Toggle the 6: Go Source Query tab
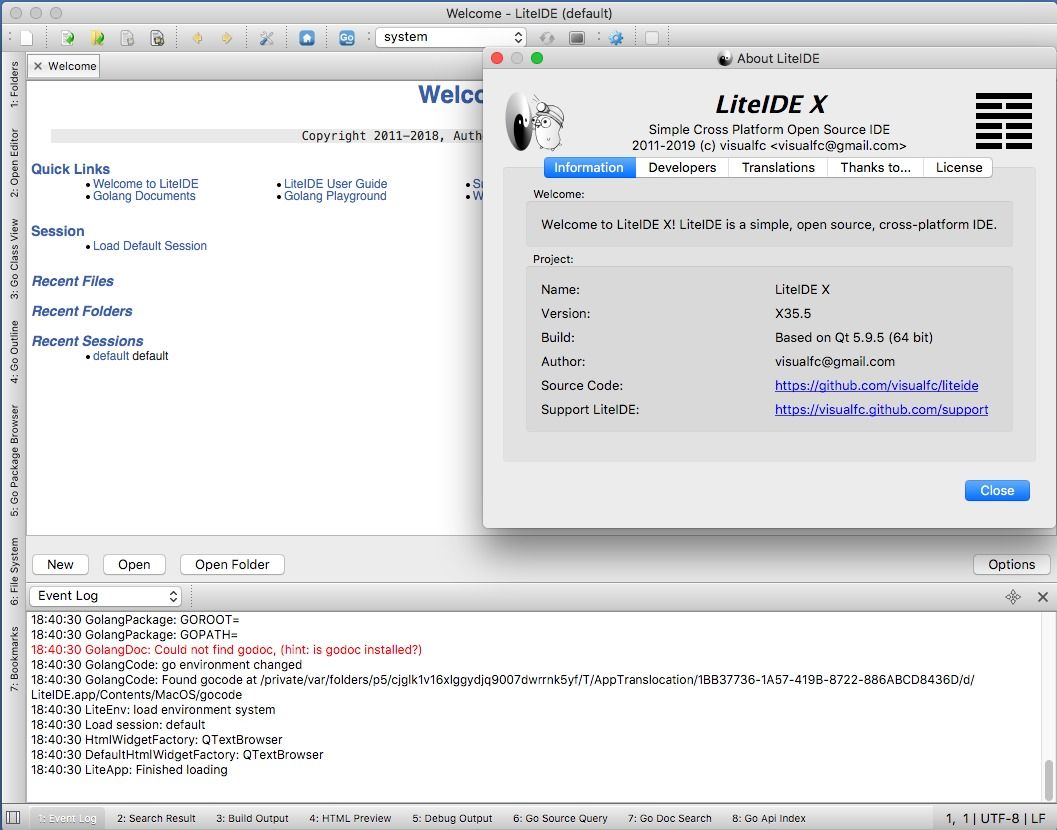Screen dimensions: 1057x830 [x=560, y=819]
